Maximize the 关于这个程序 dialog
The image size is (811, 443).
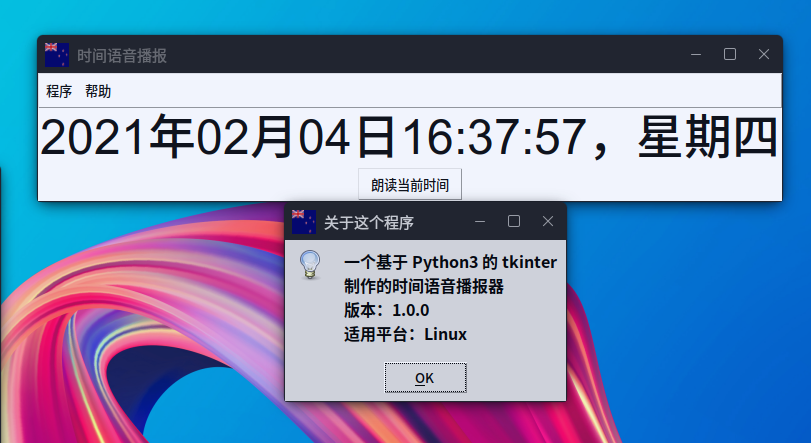514,221
